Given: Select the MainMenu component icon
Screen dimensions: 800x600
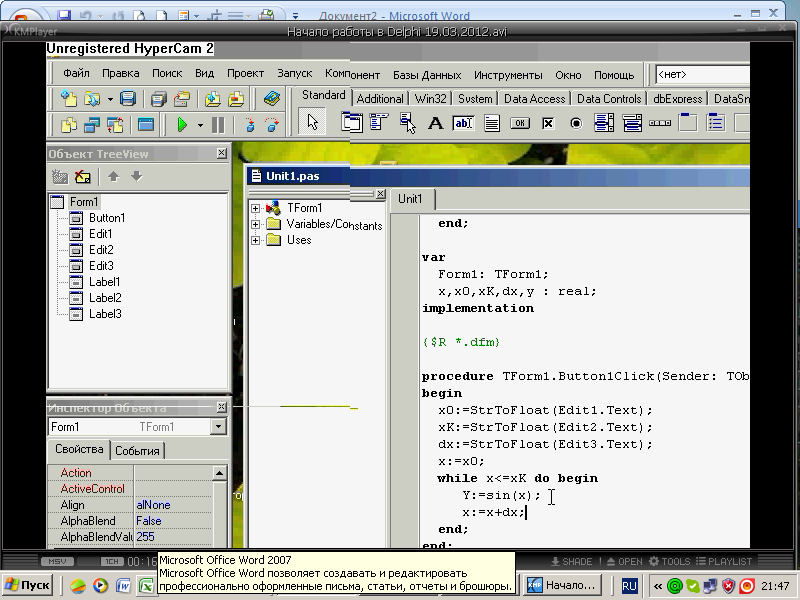Looking at the screenshot, I should click(x=379, y=123).
